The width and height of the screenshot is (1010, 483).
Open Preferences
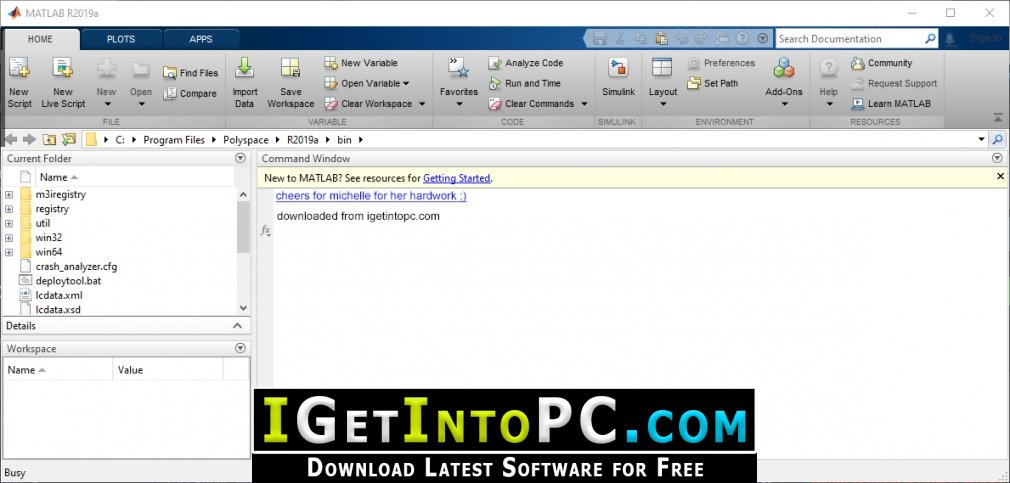click(x=721, y=63)
